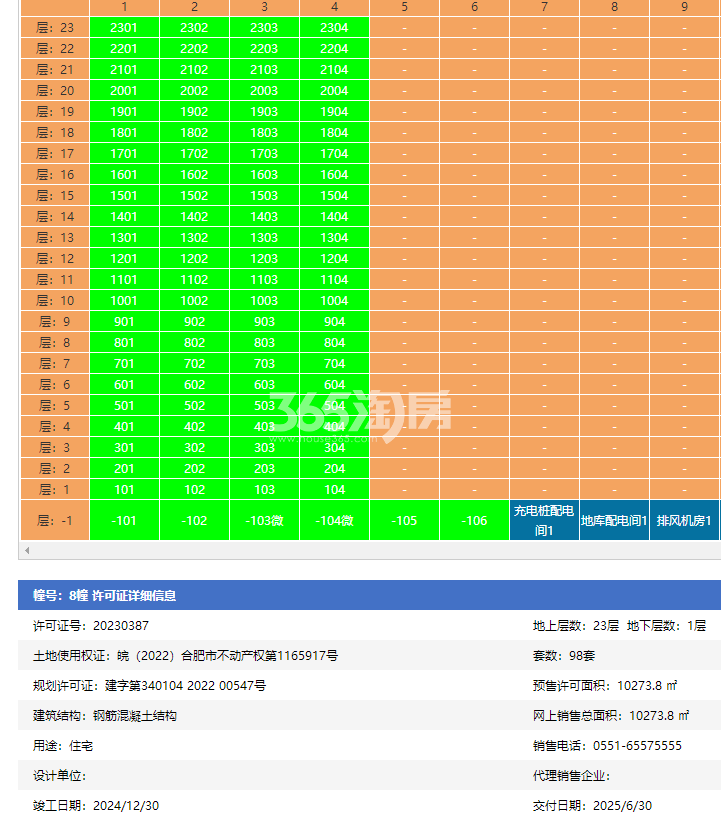Click column header 9
This screenshot has width=721, height=834.
click(x=684, y=7)
